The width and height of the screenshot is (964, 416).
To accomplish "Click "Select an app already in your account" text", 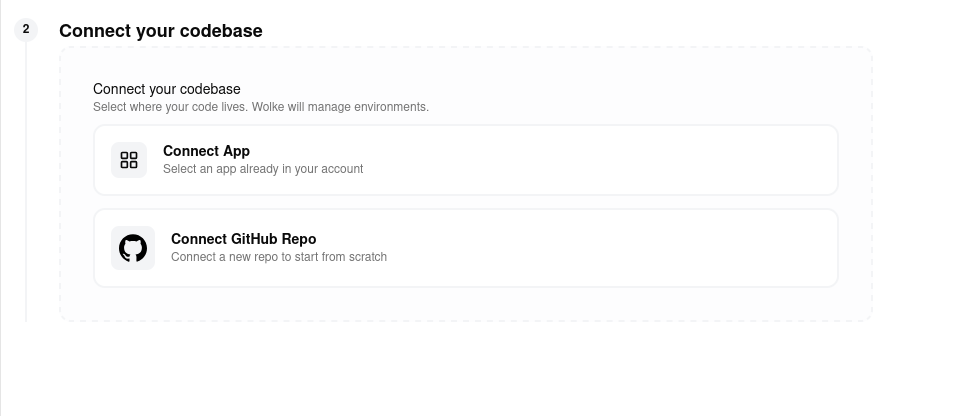I will (x=263, y=169).
